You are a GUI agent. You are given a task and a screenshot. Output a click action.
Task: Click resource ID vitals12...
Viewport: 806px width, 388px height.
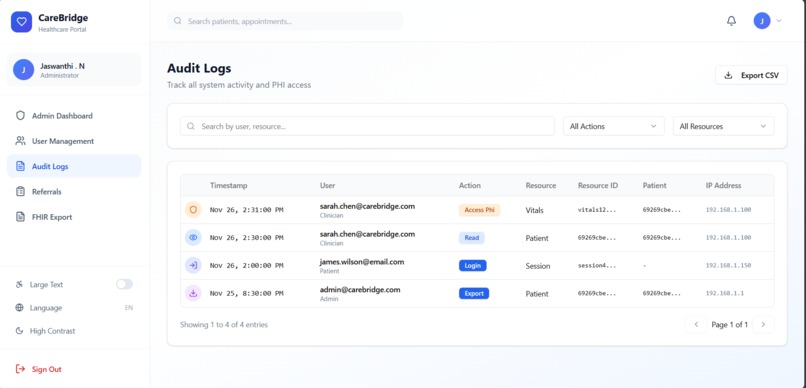coord(597,210)
